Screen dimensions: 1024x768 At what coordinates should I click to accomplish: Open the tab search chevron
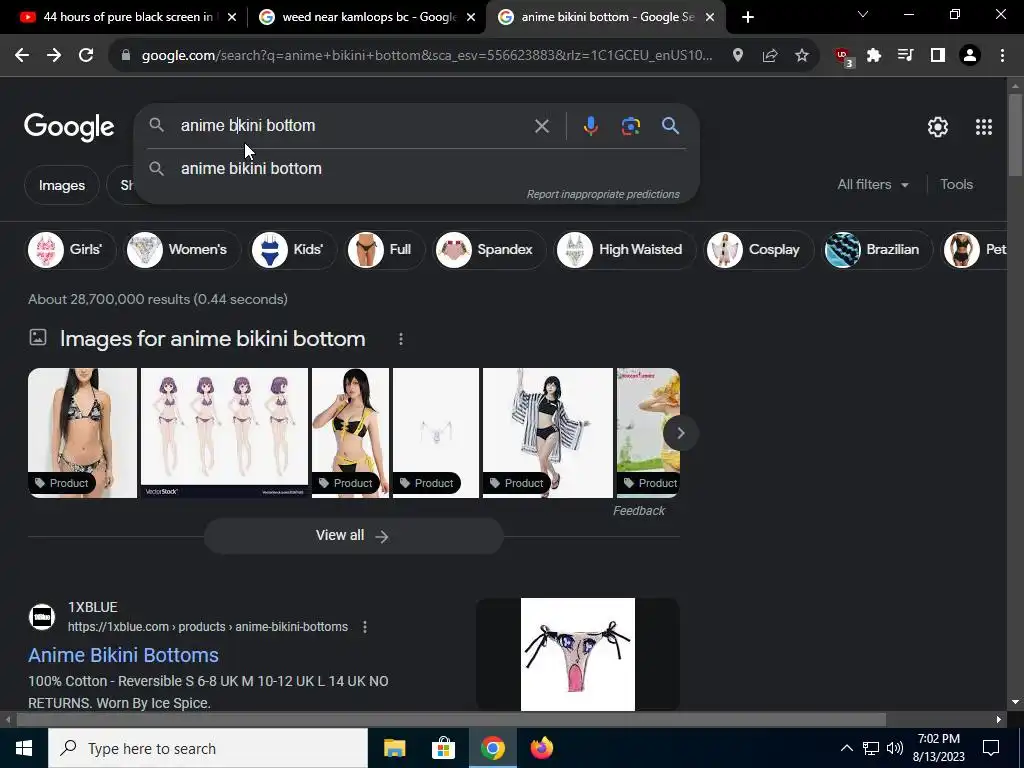pos(863,14)
